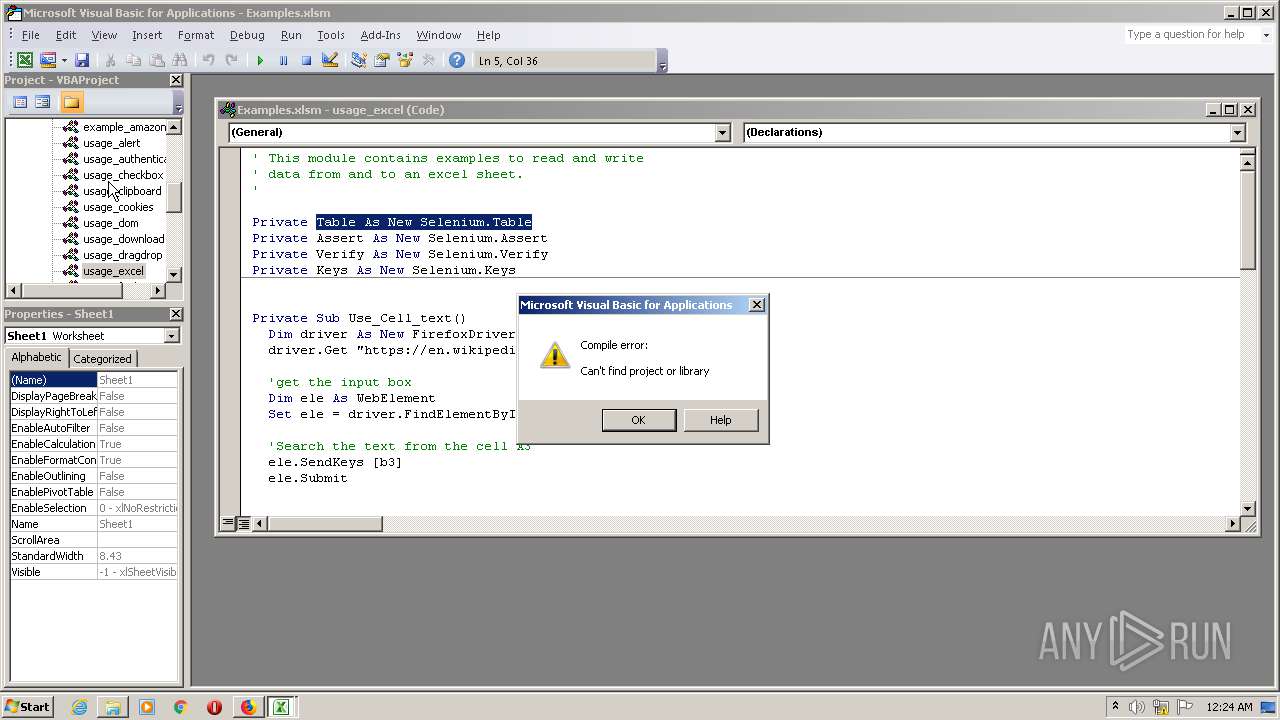This screenshot has height=720, width=1280.
Task: Save Examples.xlsm with the floppy disk icon
Action: click(82, 61)
